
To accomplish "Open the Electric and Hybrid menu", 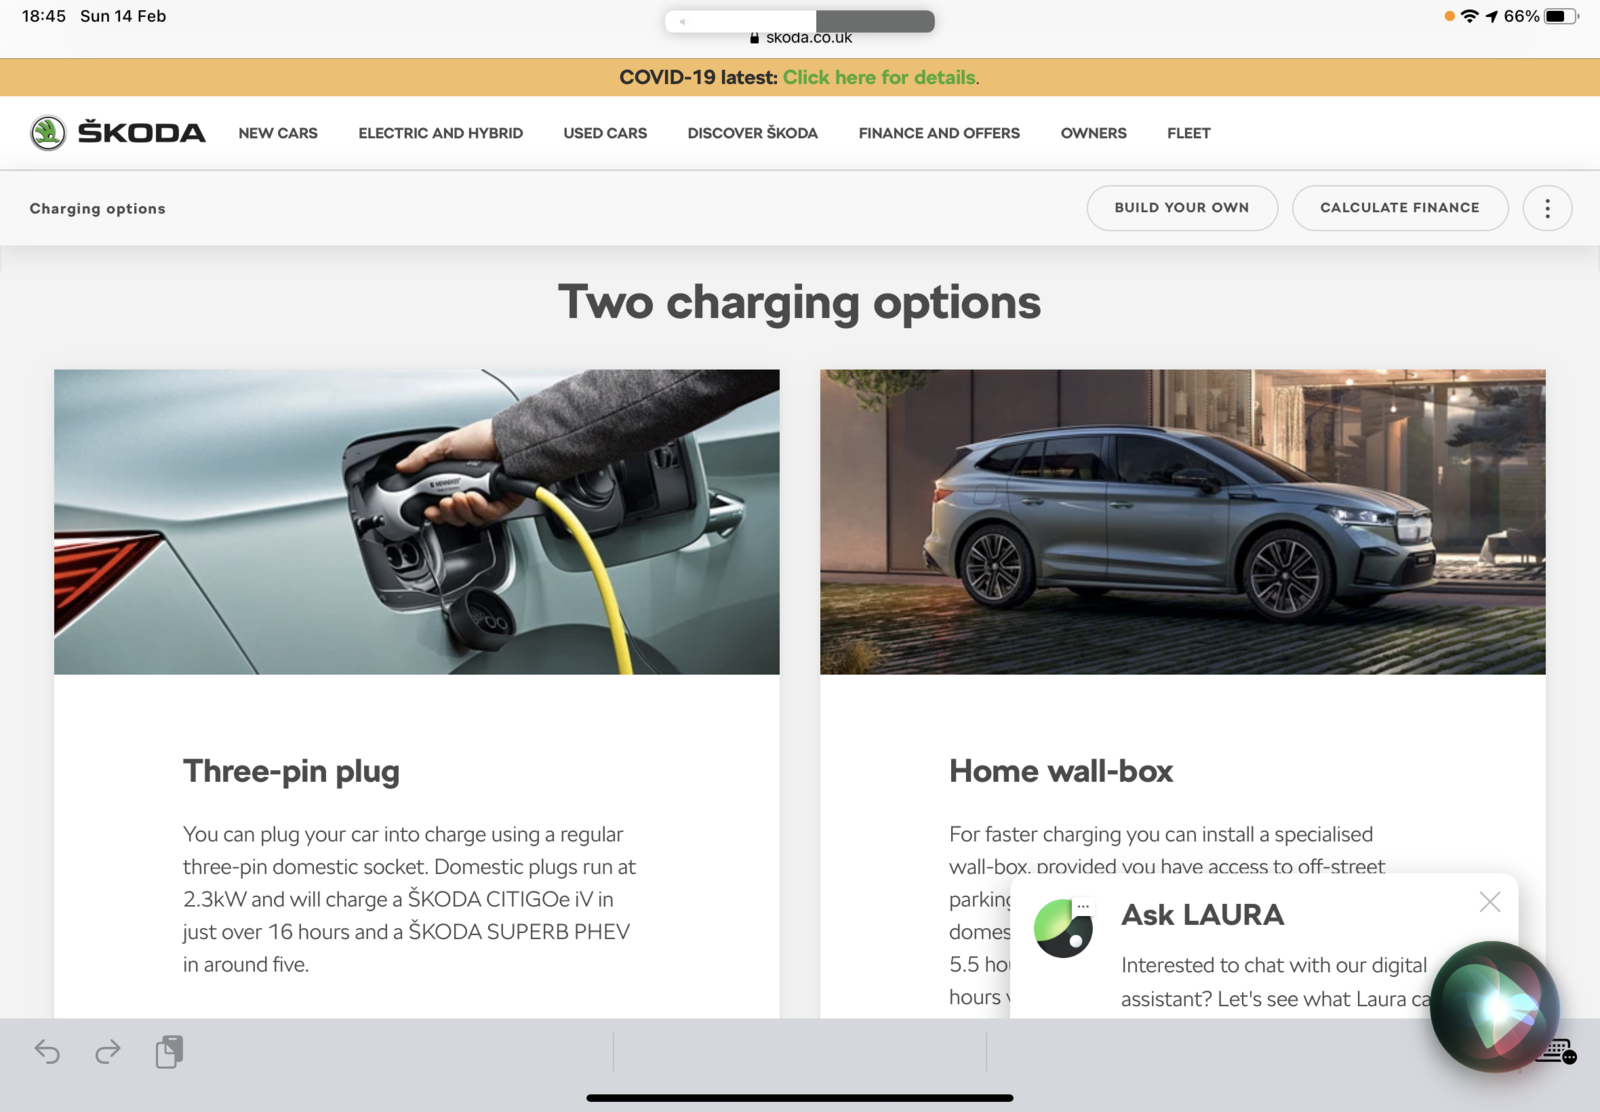I will point(440,133).
